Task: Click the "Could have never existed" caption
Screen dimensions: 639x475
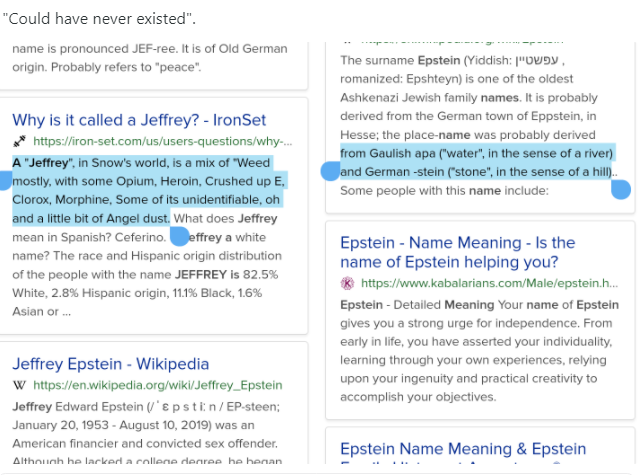Action: pyautogui.click(x=99, y=19)
